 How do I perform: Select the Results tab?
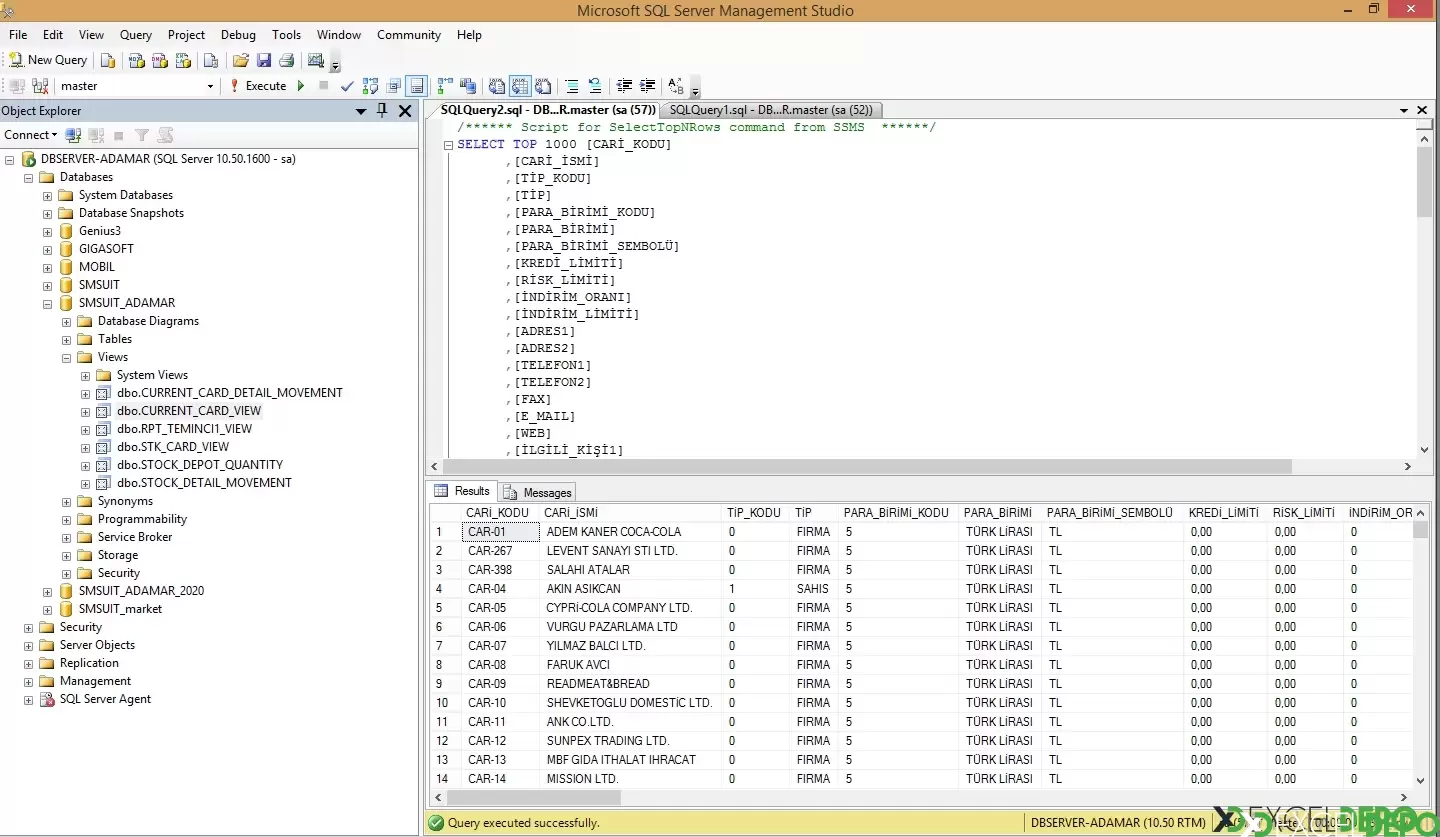[x=462, y=491]
